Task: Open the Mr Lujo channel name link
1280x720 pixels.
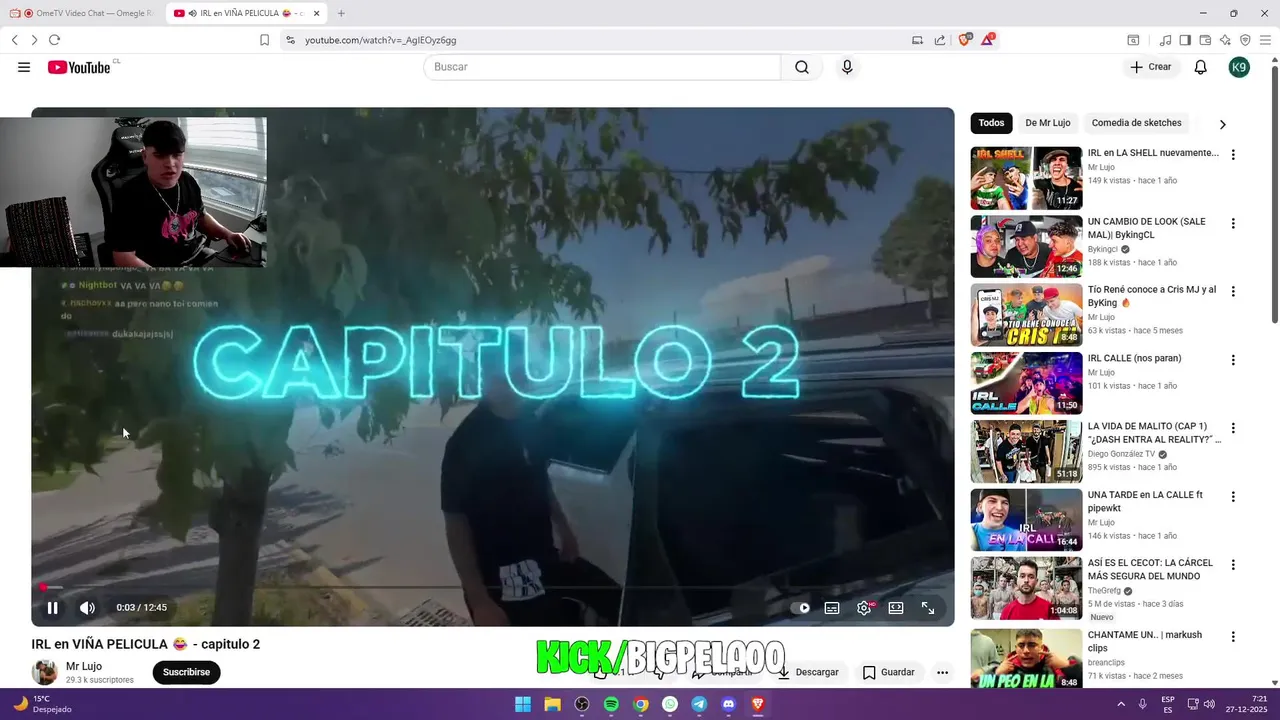Action: click(84, 666)
